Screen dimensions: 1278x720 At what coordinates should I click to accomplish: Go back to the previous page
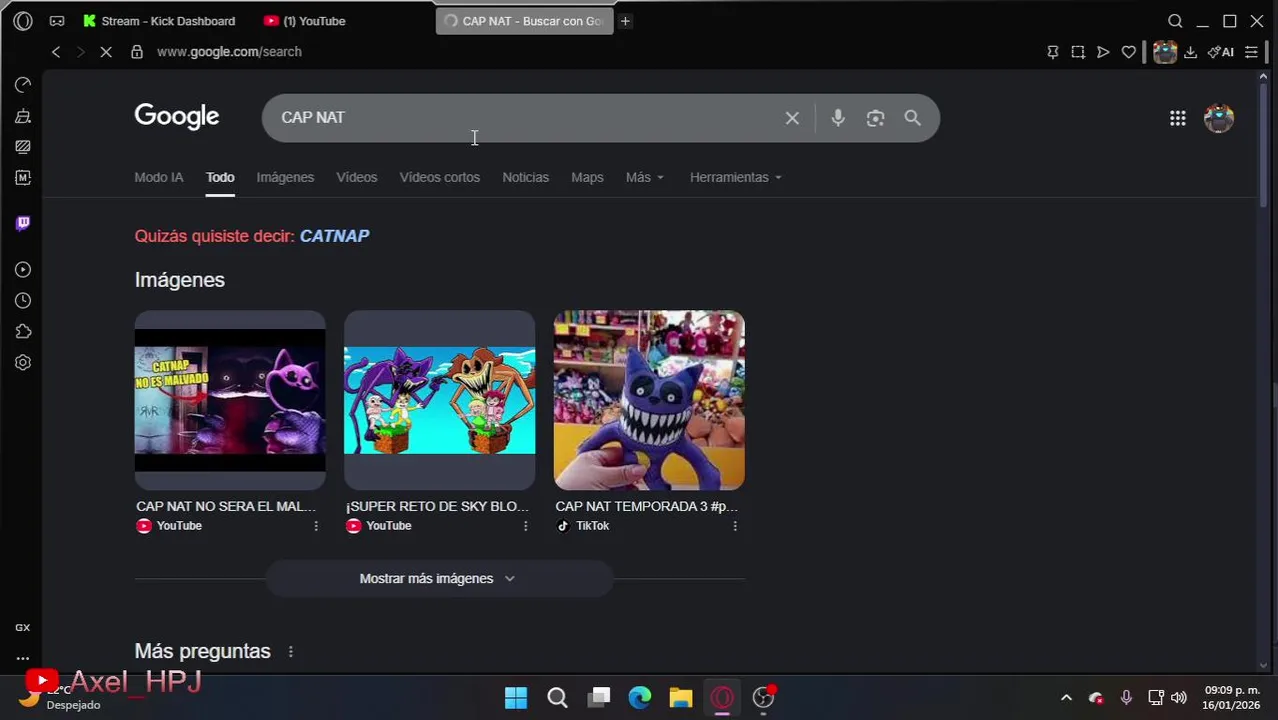pyautogui.click(x=56, y=52)
